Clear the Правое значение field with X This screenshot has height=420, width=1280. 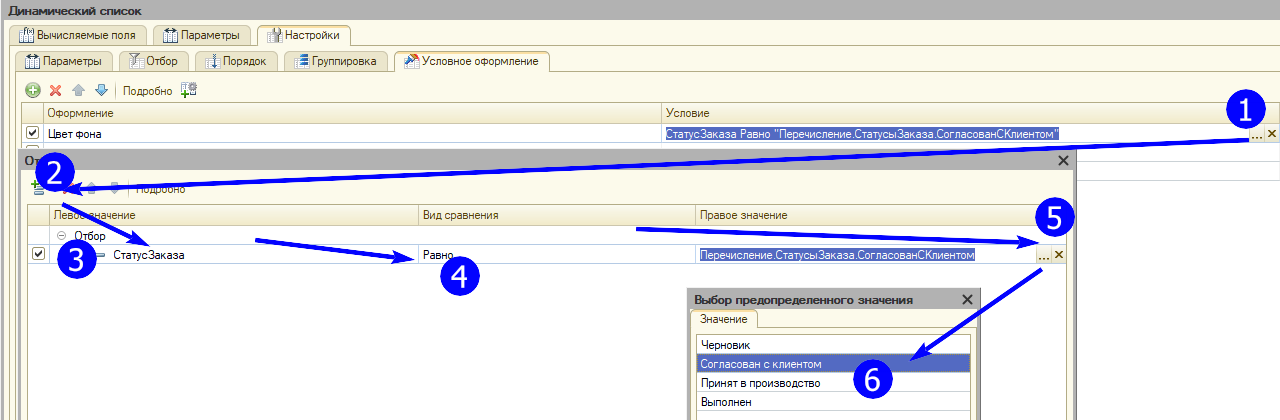click(x=1059, y=255)
